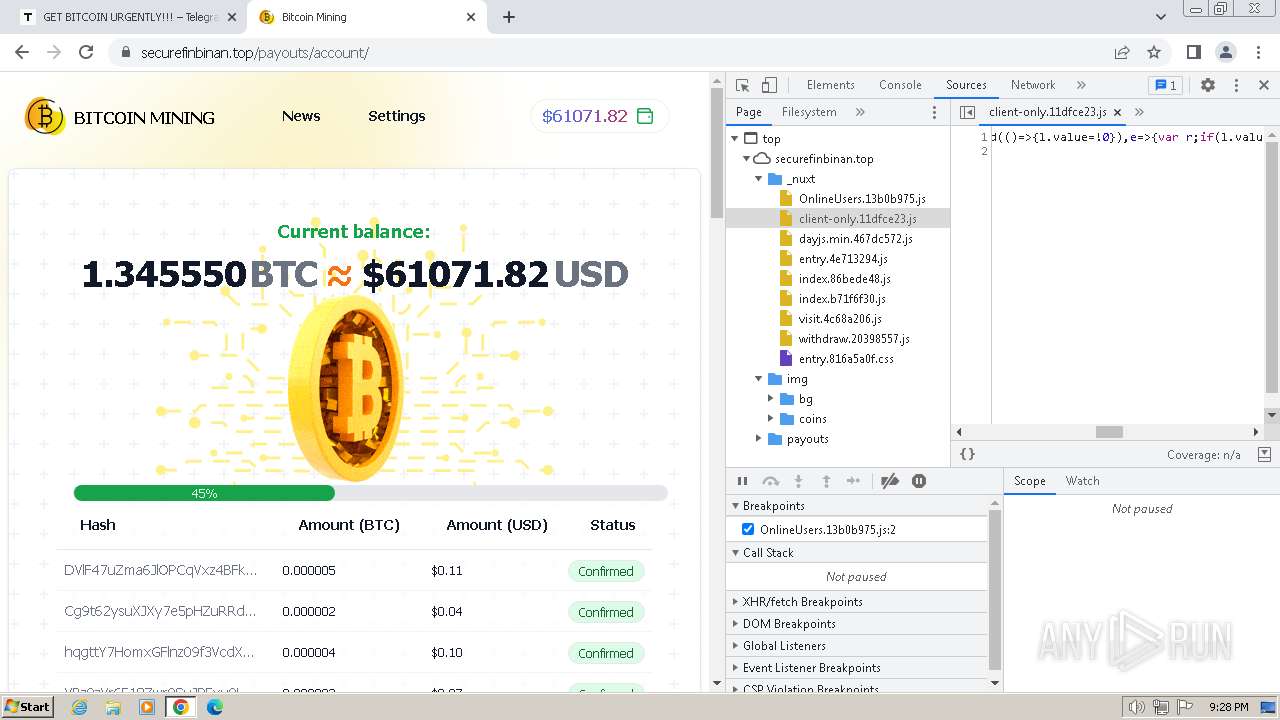The image size is (1280, 720).
Task: Click the step over function call icon
Action: pos(770,481)
